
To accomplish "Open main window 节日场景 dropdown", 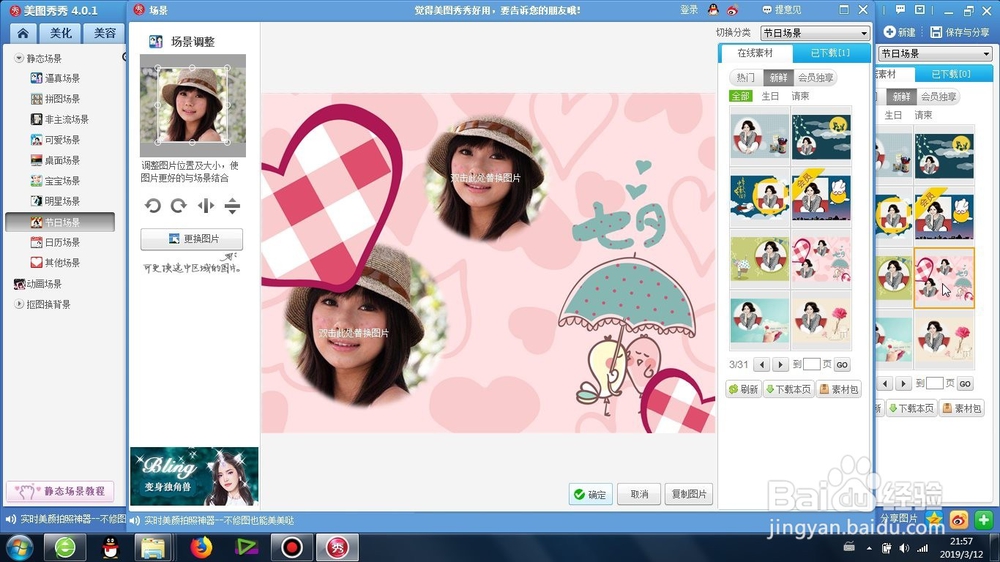I will tap(935, 54).
